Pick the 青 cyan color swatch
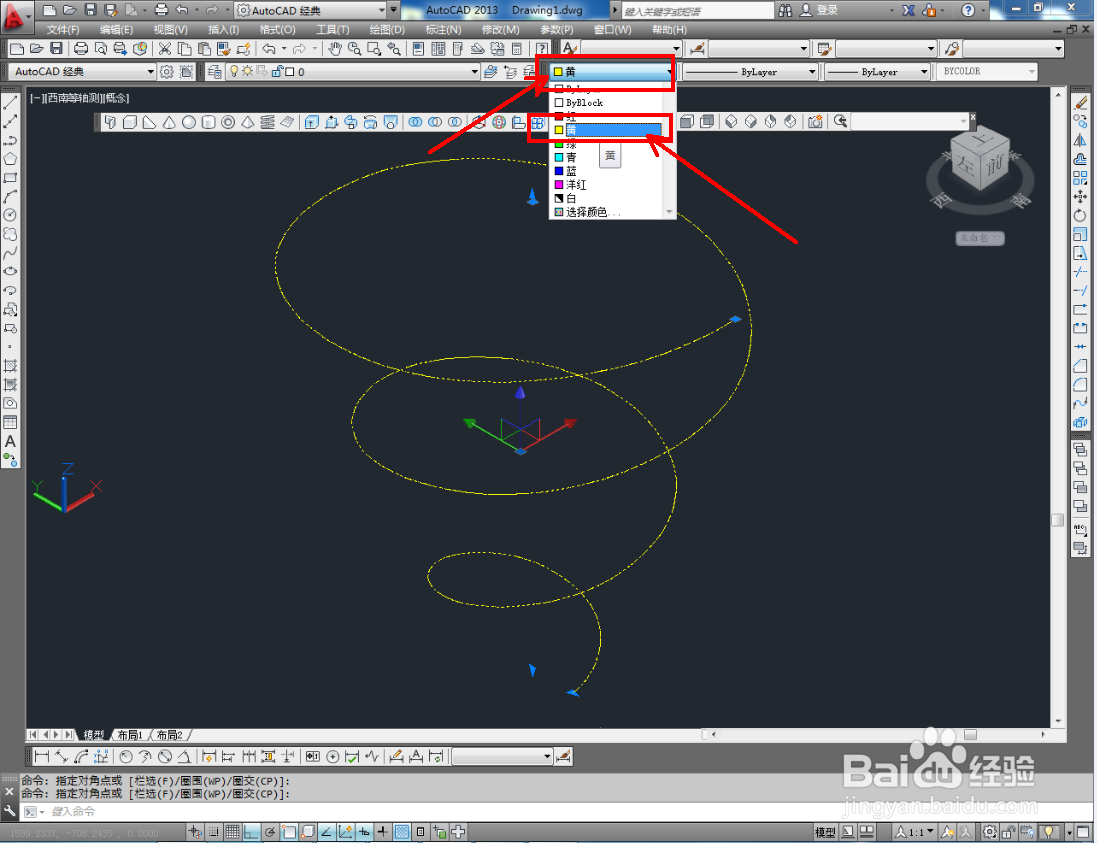1097x843 pixels. pos(559,157)
